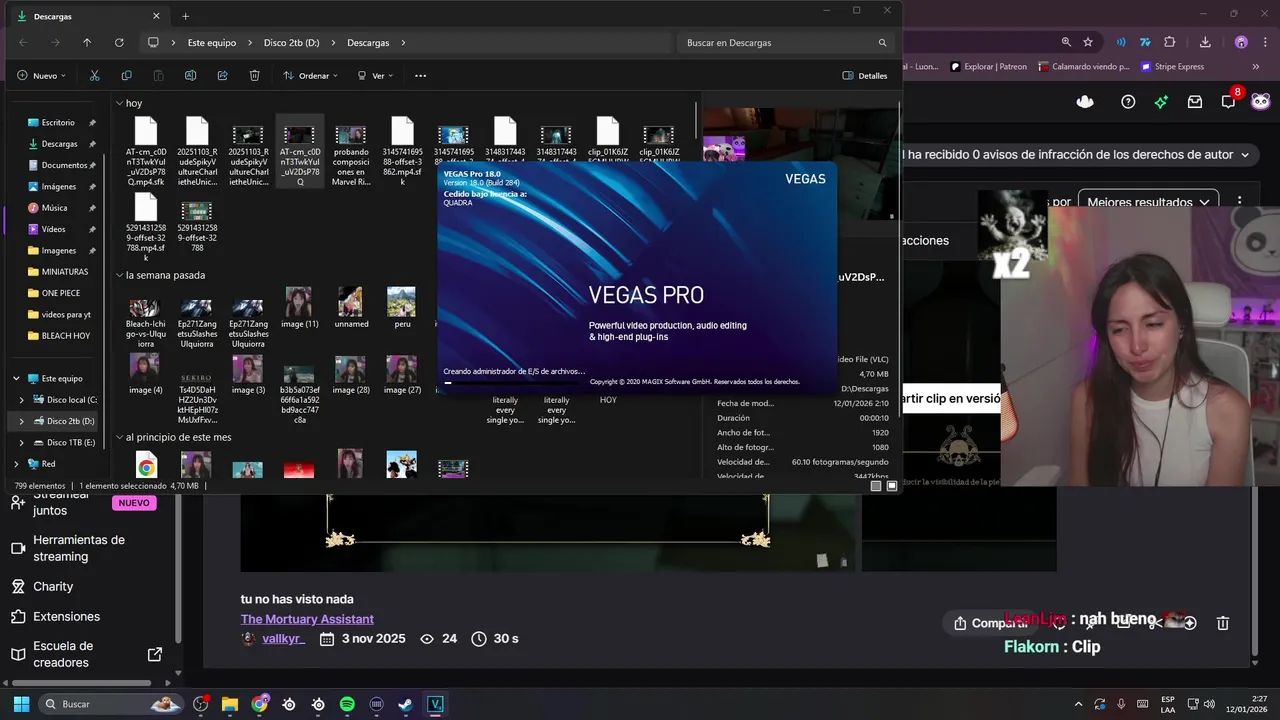The image size is (1280, 720).
Task: Open the three-dot more options in Explorer
Action: [420, 75]
